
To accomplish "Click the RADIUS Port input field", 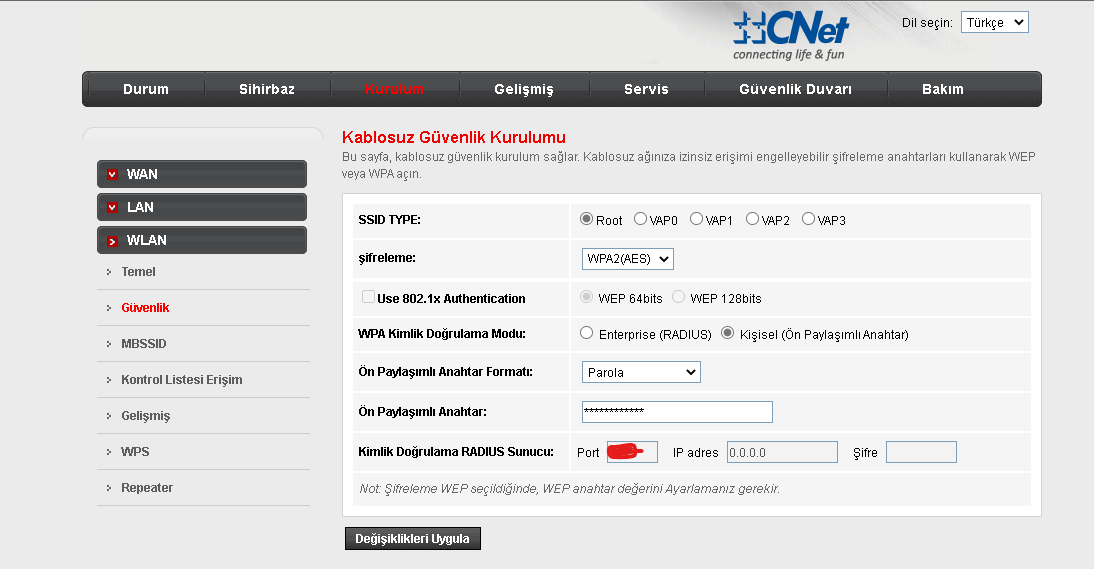I will click(631, 452).
